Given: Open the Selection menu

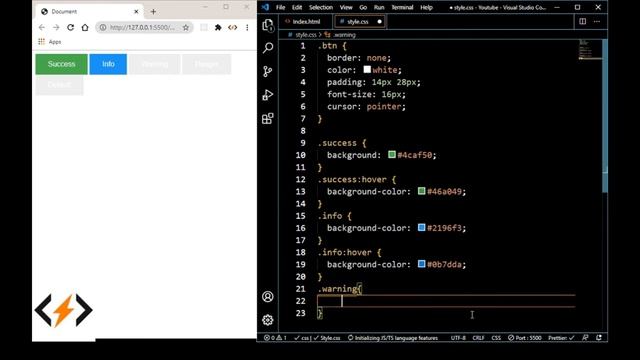Looking at the screenshot, I should click(321, 7).
